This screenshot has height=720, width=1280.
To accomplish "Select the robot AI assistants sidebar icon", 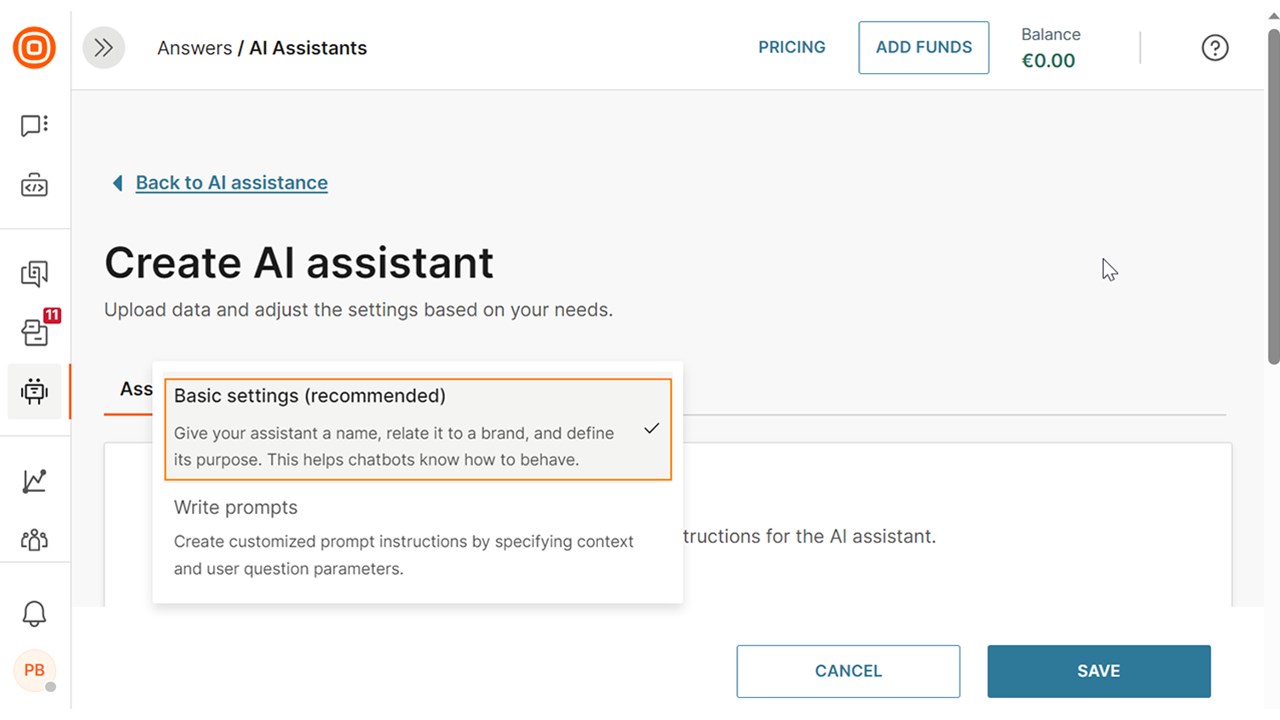I will (34, 391).
